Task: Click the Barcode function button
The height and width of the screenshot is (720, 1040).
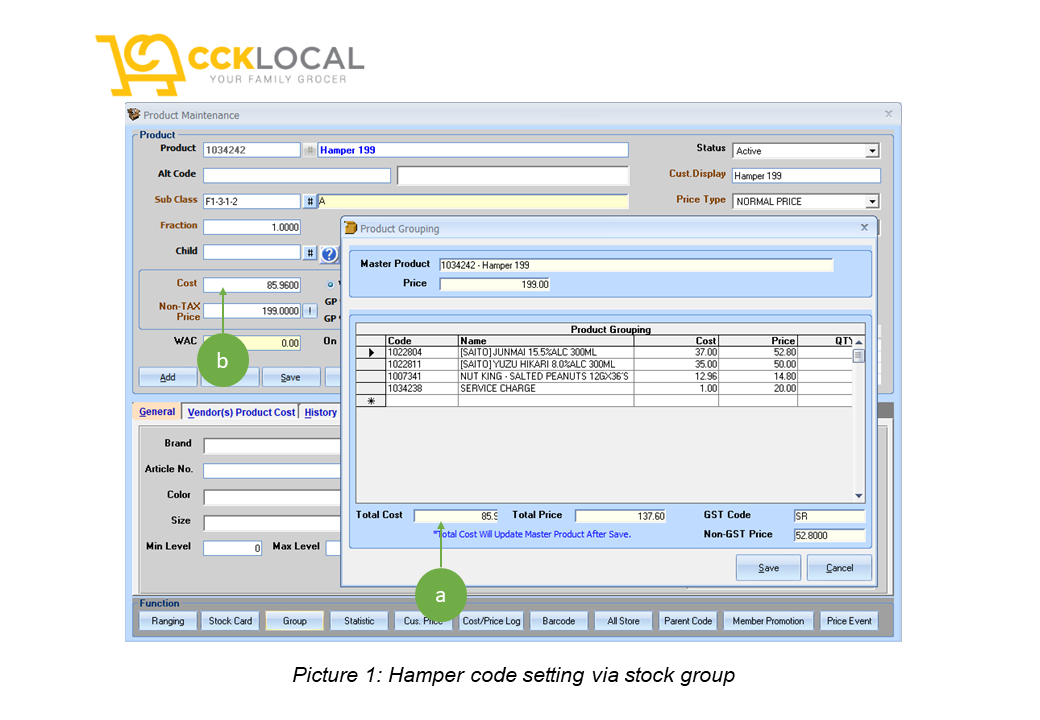Action: (x=557, y=620)
